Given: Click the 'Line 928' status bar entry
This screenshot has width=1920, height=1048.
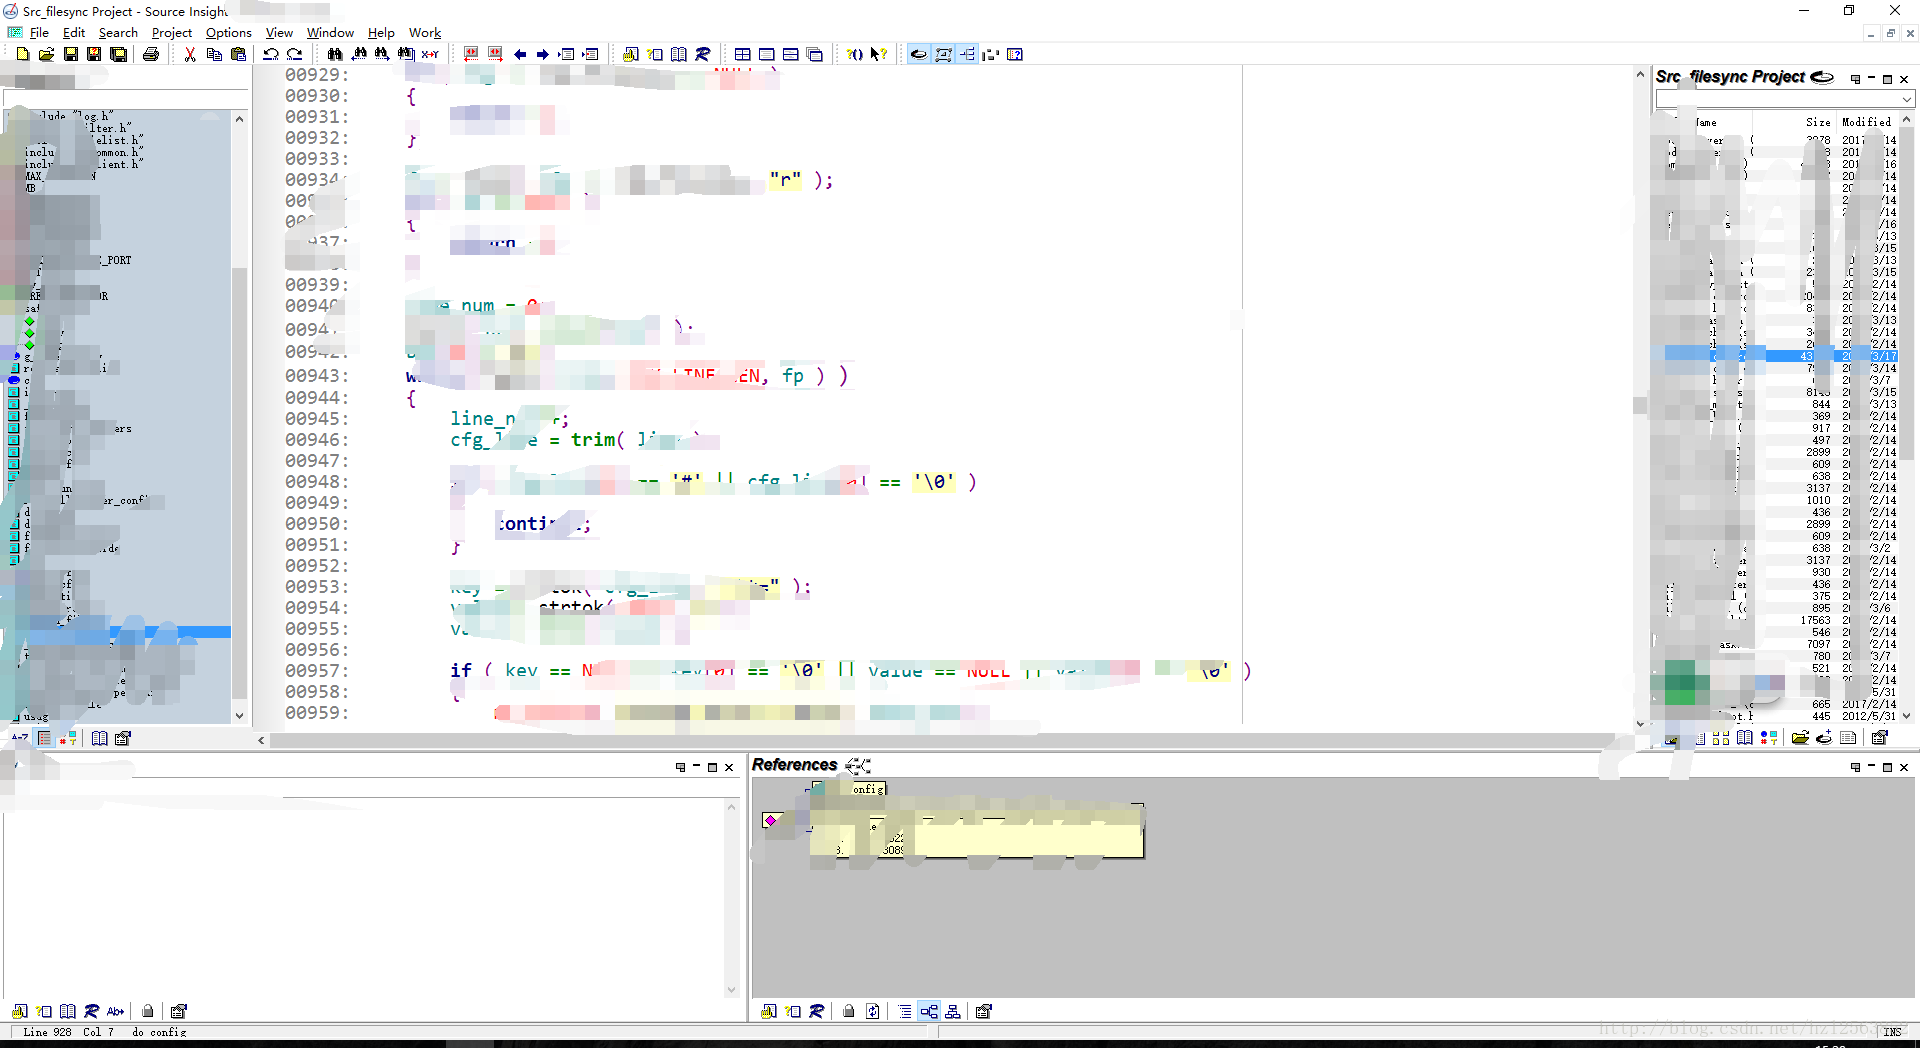Looking at the screenshot, I should point(47,1032).
